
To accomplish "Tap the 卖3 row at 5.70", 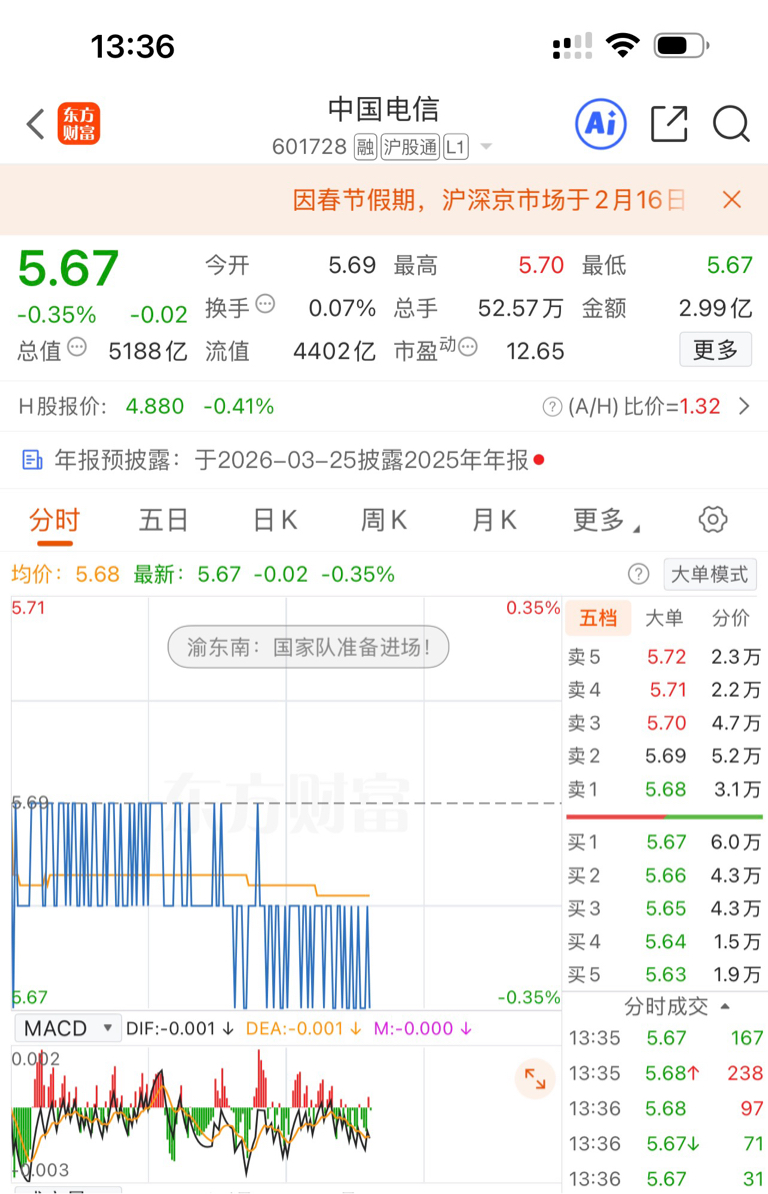I will [x=664, y=723].
